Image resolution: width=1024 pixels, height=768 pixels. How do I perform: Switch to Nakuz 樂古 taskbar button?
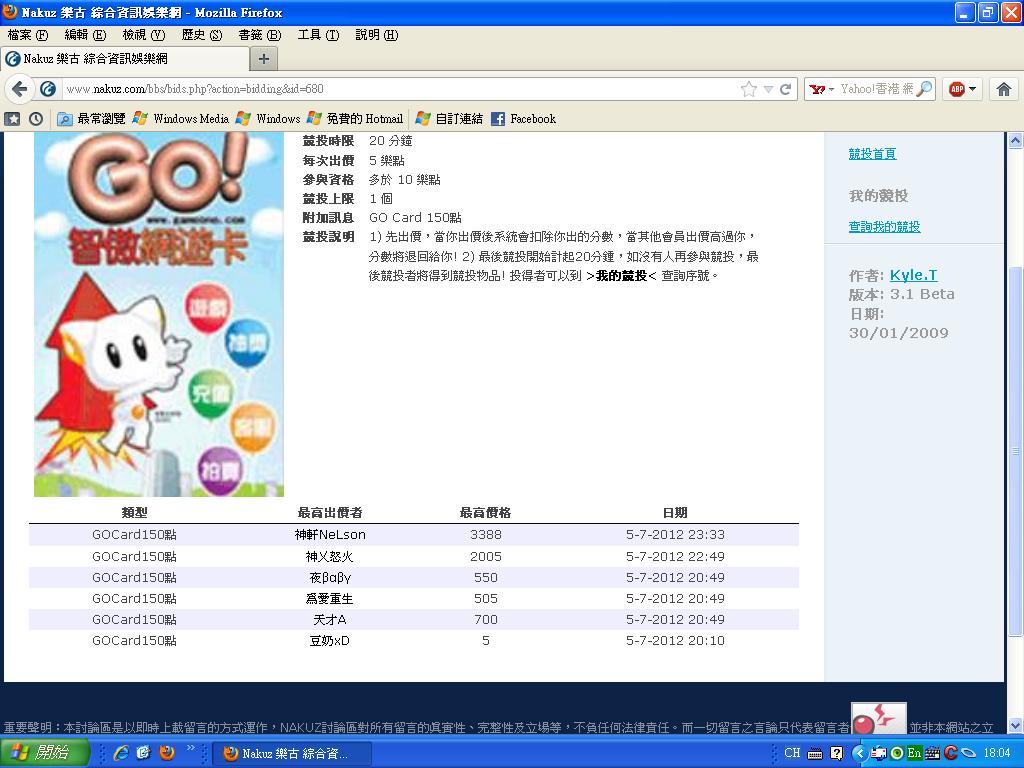(x=292, y=753)
